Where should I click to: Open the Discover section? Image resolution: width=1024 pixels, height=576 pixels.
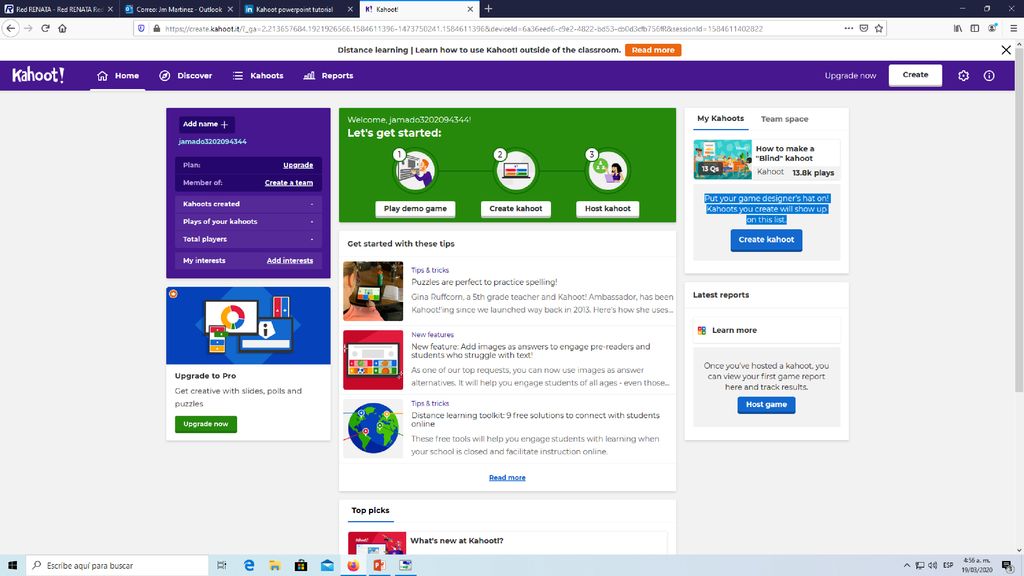185,76
